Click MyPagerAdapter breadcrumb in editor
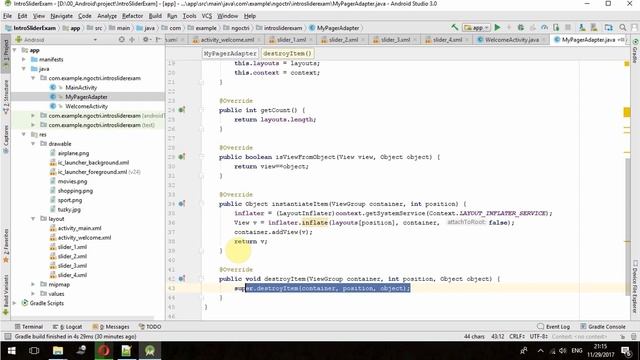The height and width of the screenshot is (360, 640). pyautogui.click(x=230, y=53)
